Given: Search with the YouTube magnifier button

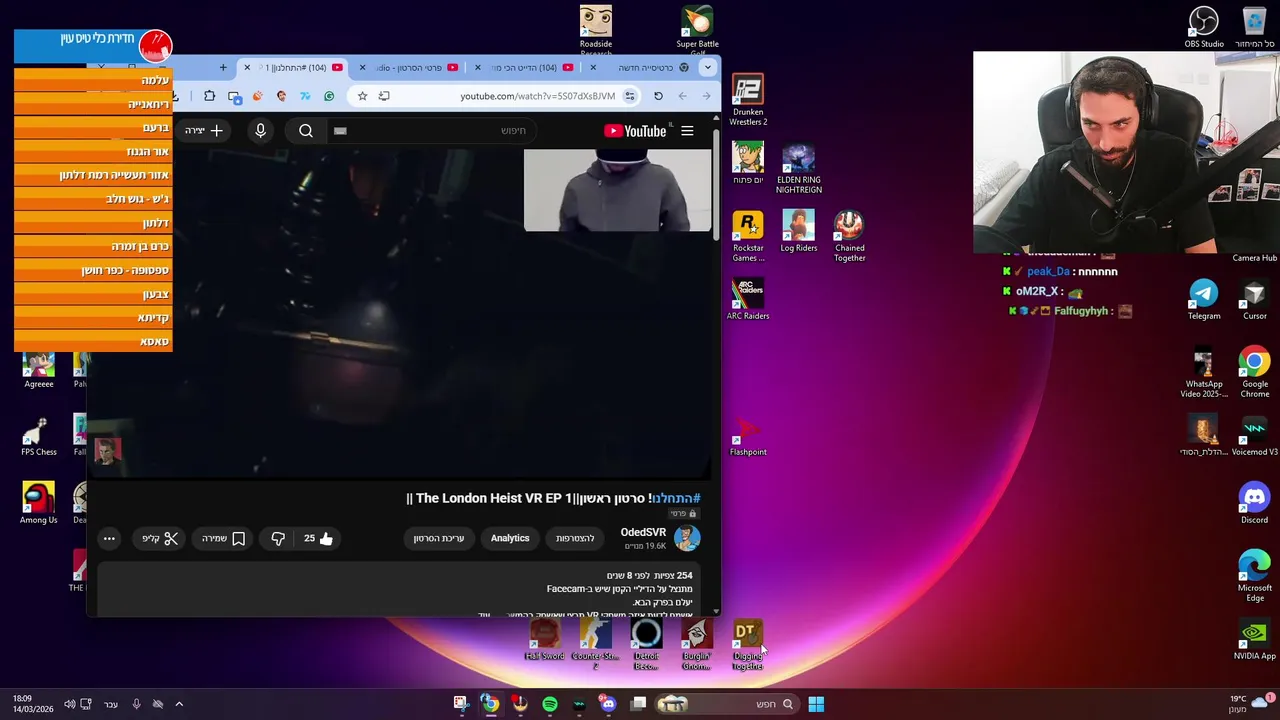Looking at the screenshot, I should 306,131.
